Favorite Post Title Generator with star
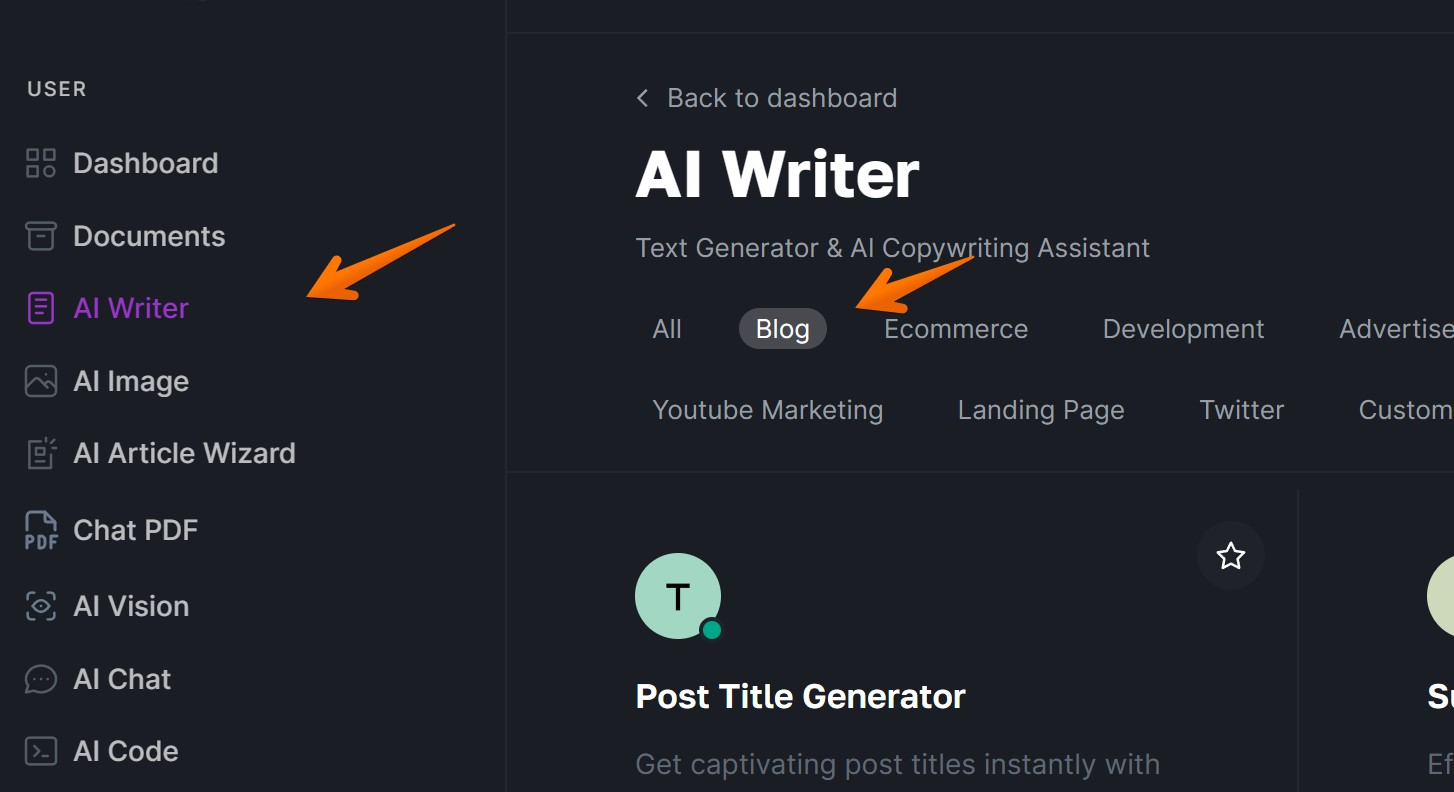Image resolution: width=1454 pixels, height=792 pixels. point(1230,556)
